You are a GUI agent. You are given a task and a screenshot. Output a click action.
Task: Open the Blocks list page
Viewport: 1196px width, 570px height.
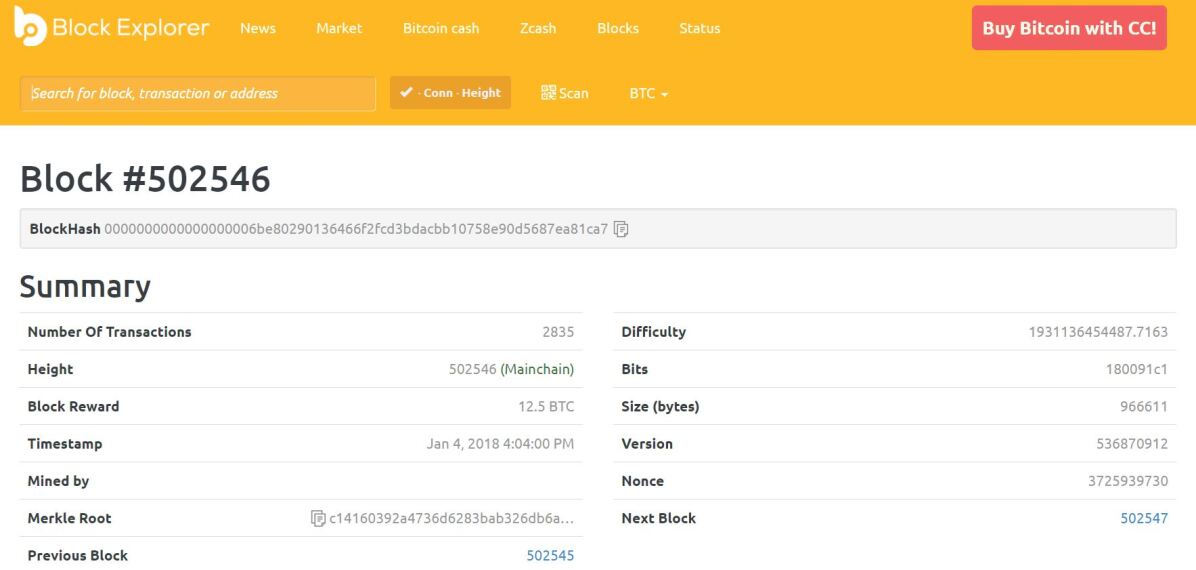point(618,28)
